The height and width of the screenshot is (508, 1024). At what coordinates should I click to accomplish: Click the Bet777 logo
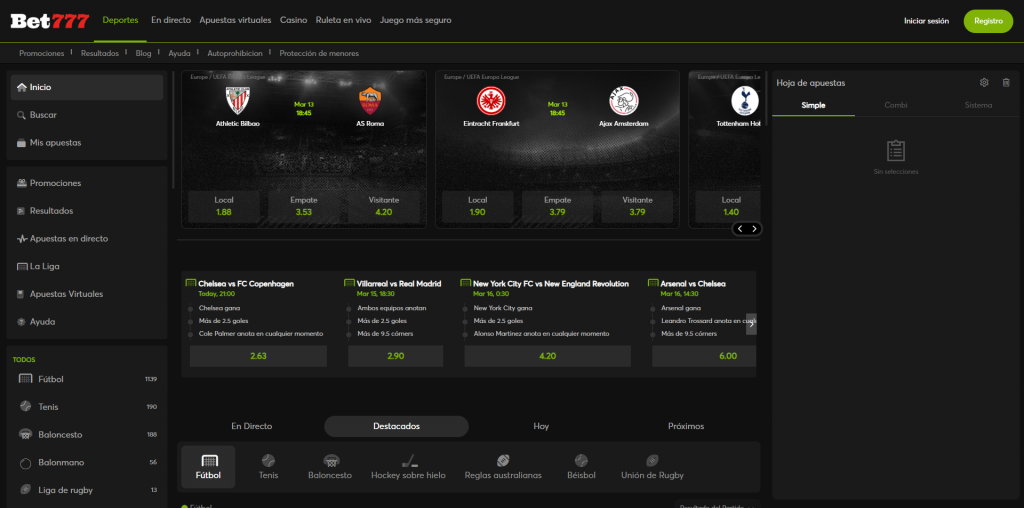coord(50,21)
